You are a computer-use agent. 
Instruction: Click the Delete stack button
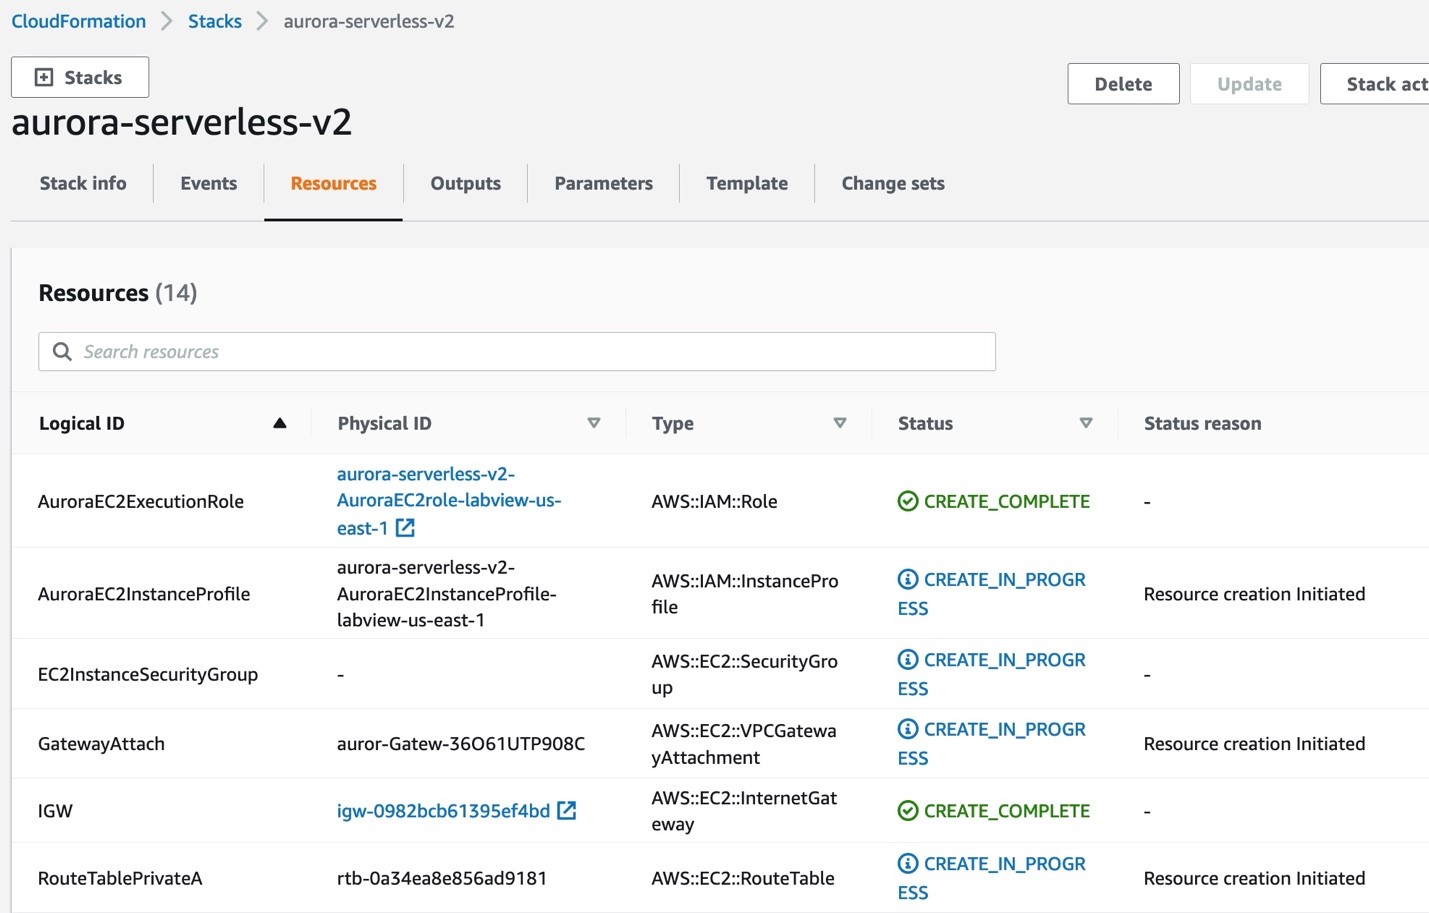(1123, 84)
